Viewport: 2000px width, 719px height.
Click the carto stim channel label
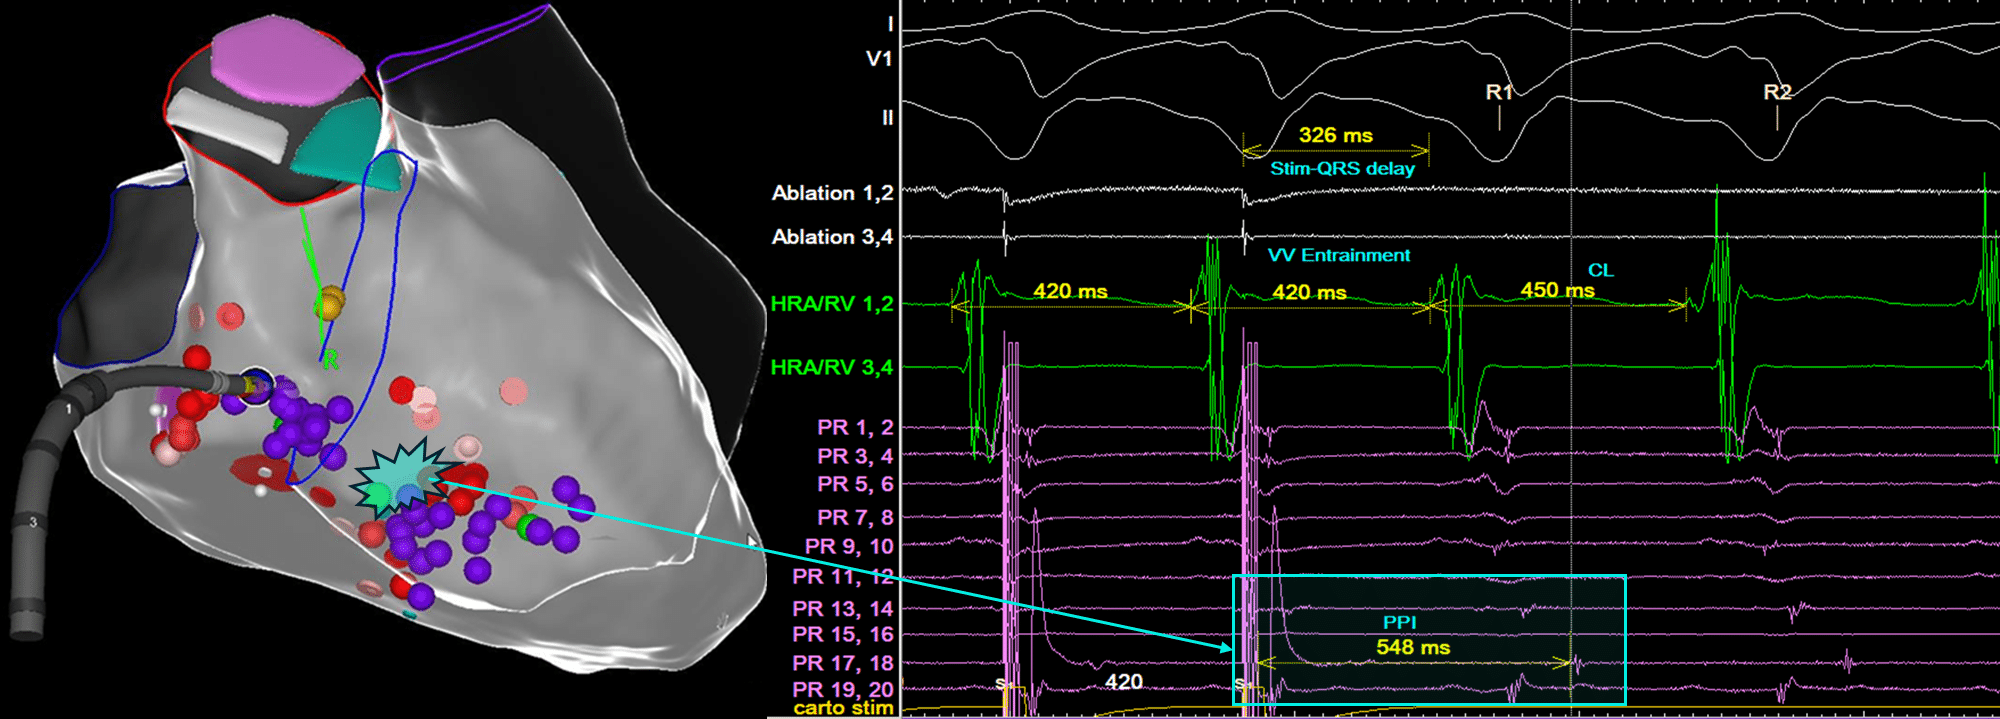point(843,708)
